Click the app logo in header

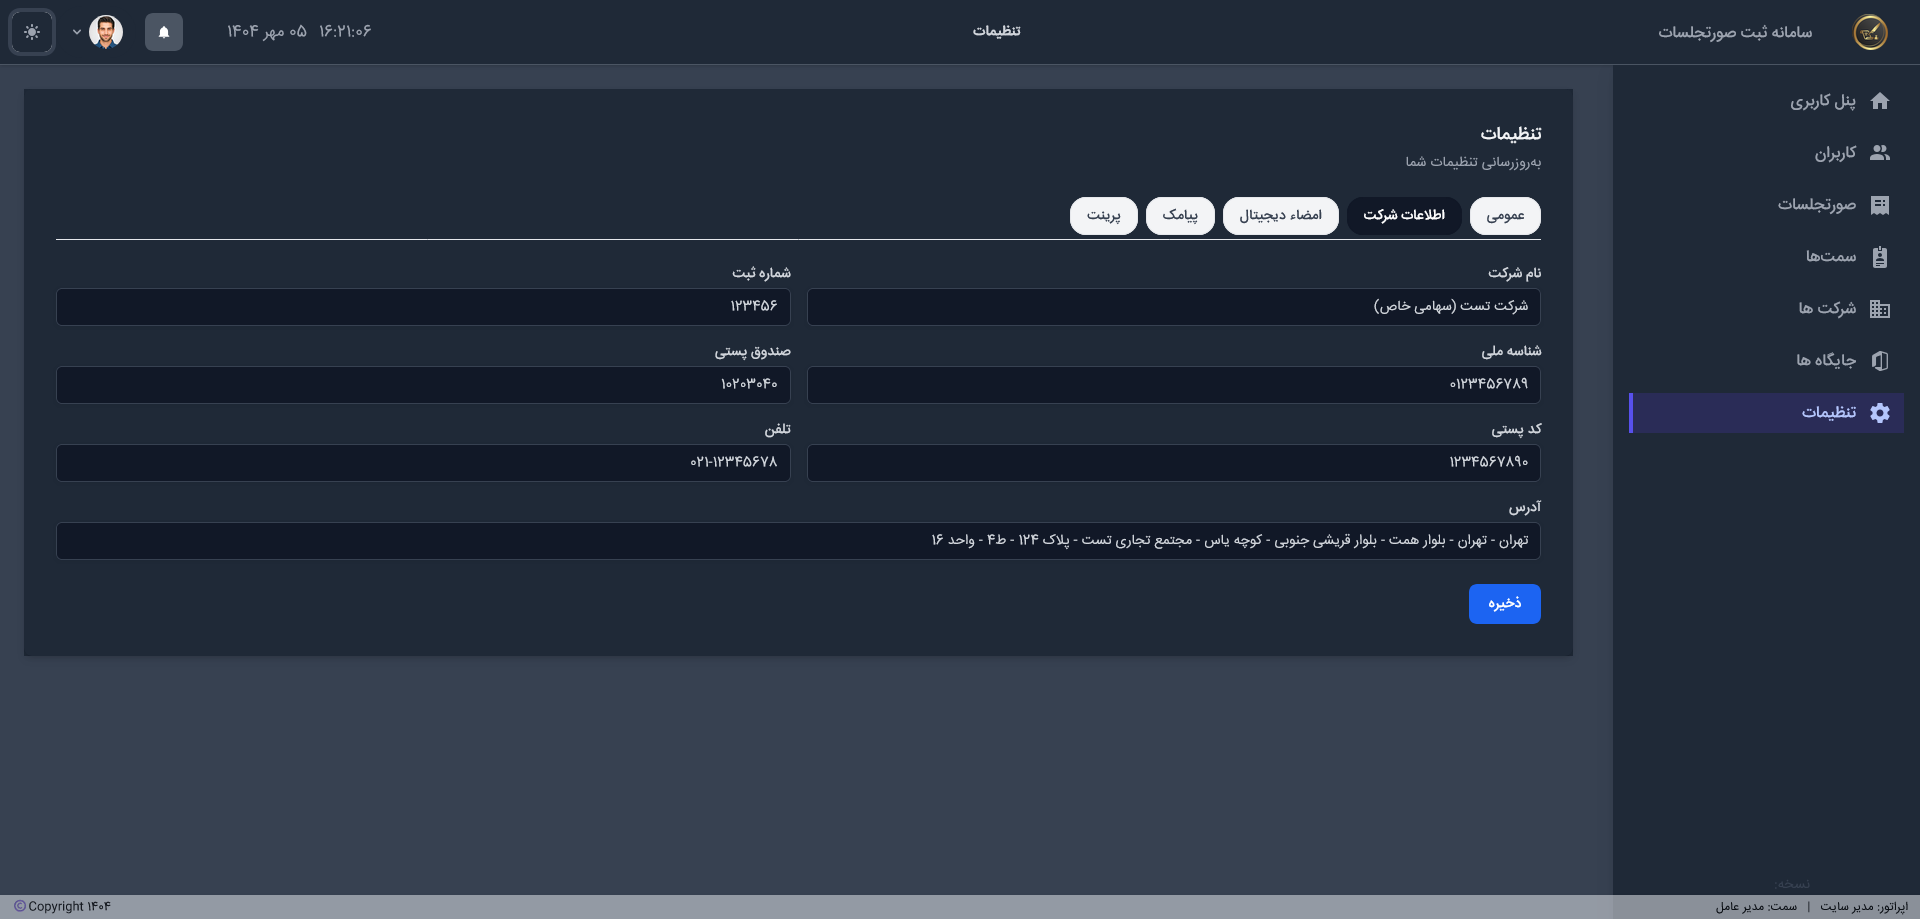coord(1870,32)
